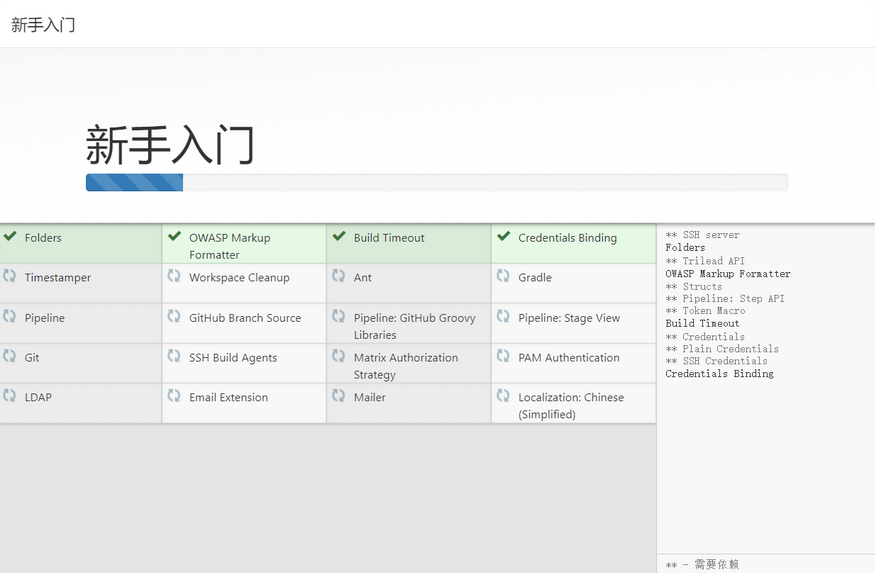The width and height of the screenshot is (875, 573).
Task: Click the 新手入门 header title at top
Action: pos(43,25)
